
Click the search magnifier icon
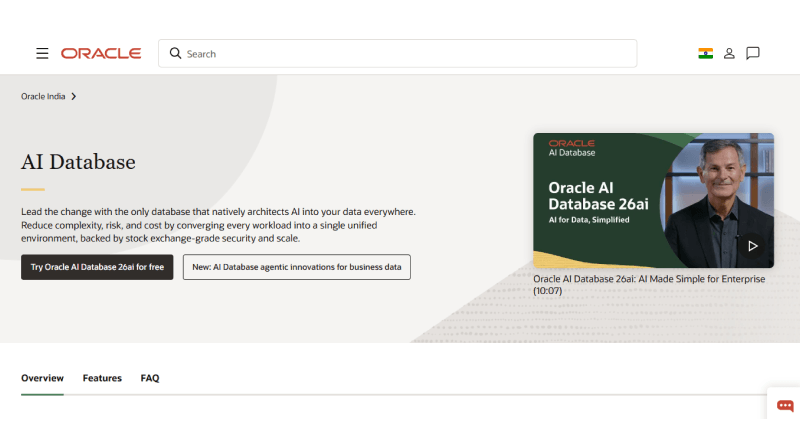click(176, 53)
